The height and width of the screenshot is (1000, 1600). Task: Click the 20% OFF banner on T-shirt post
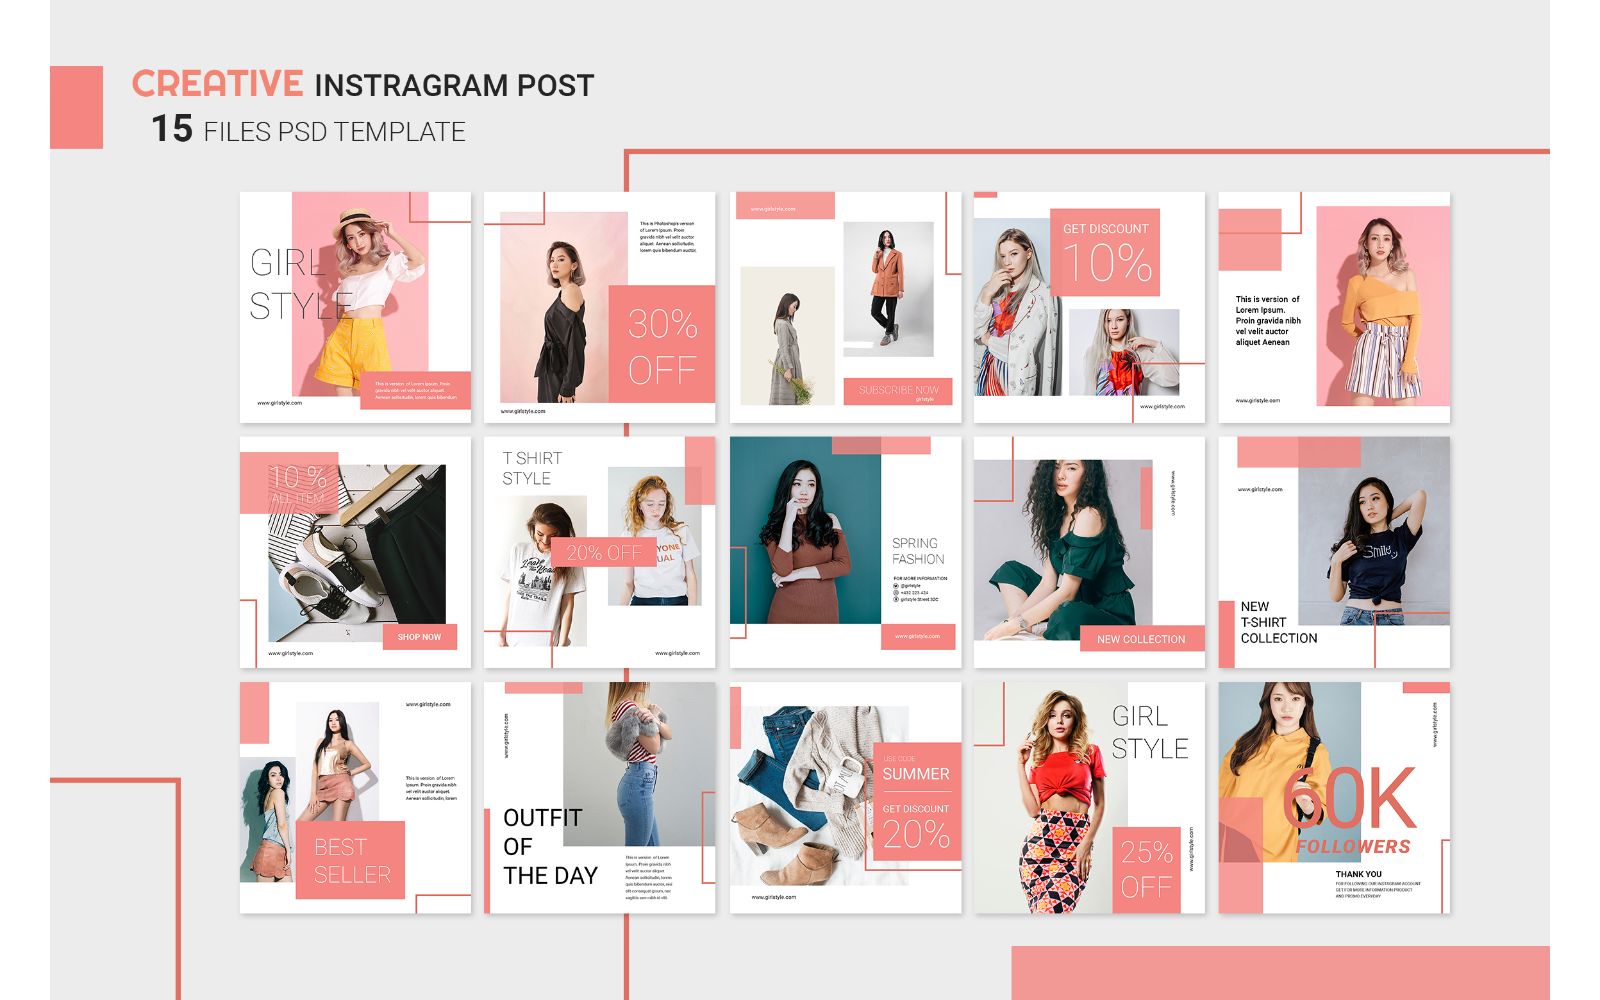(603, 552)
